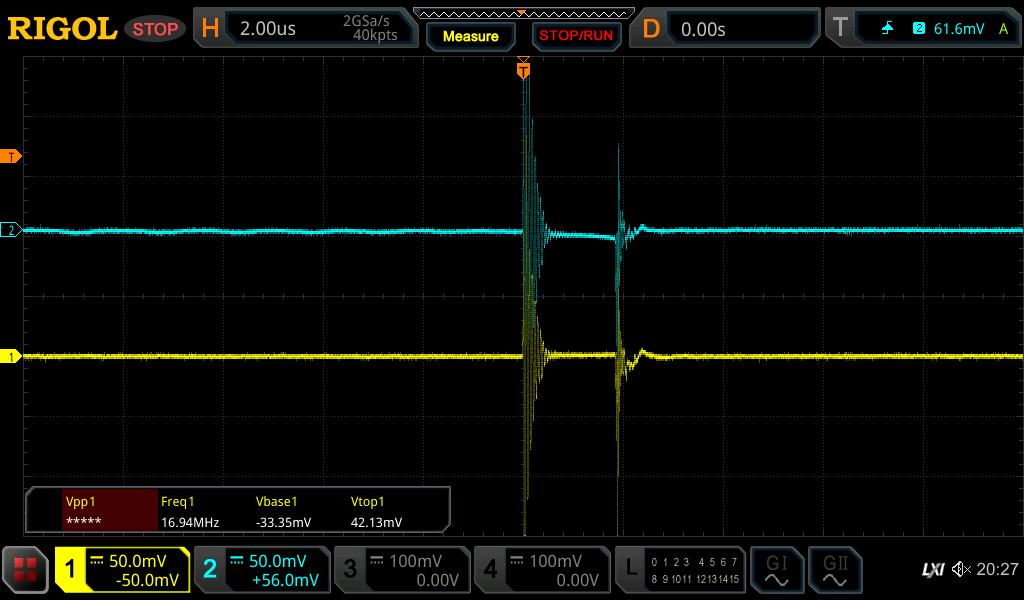
Task: Toggle channel 2 with +56.0mV offset
Action: [261, 570]
